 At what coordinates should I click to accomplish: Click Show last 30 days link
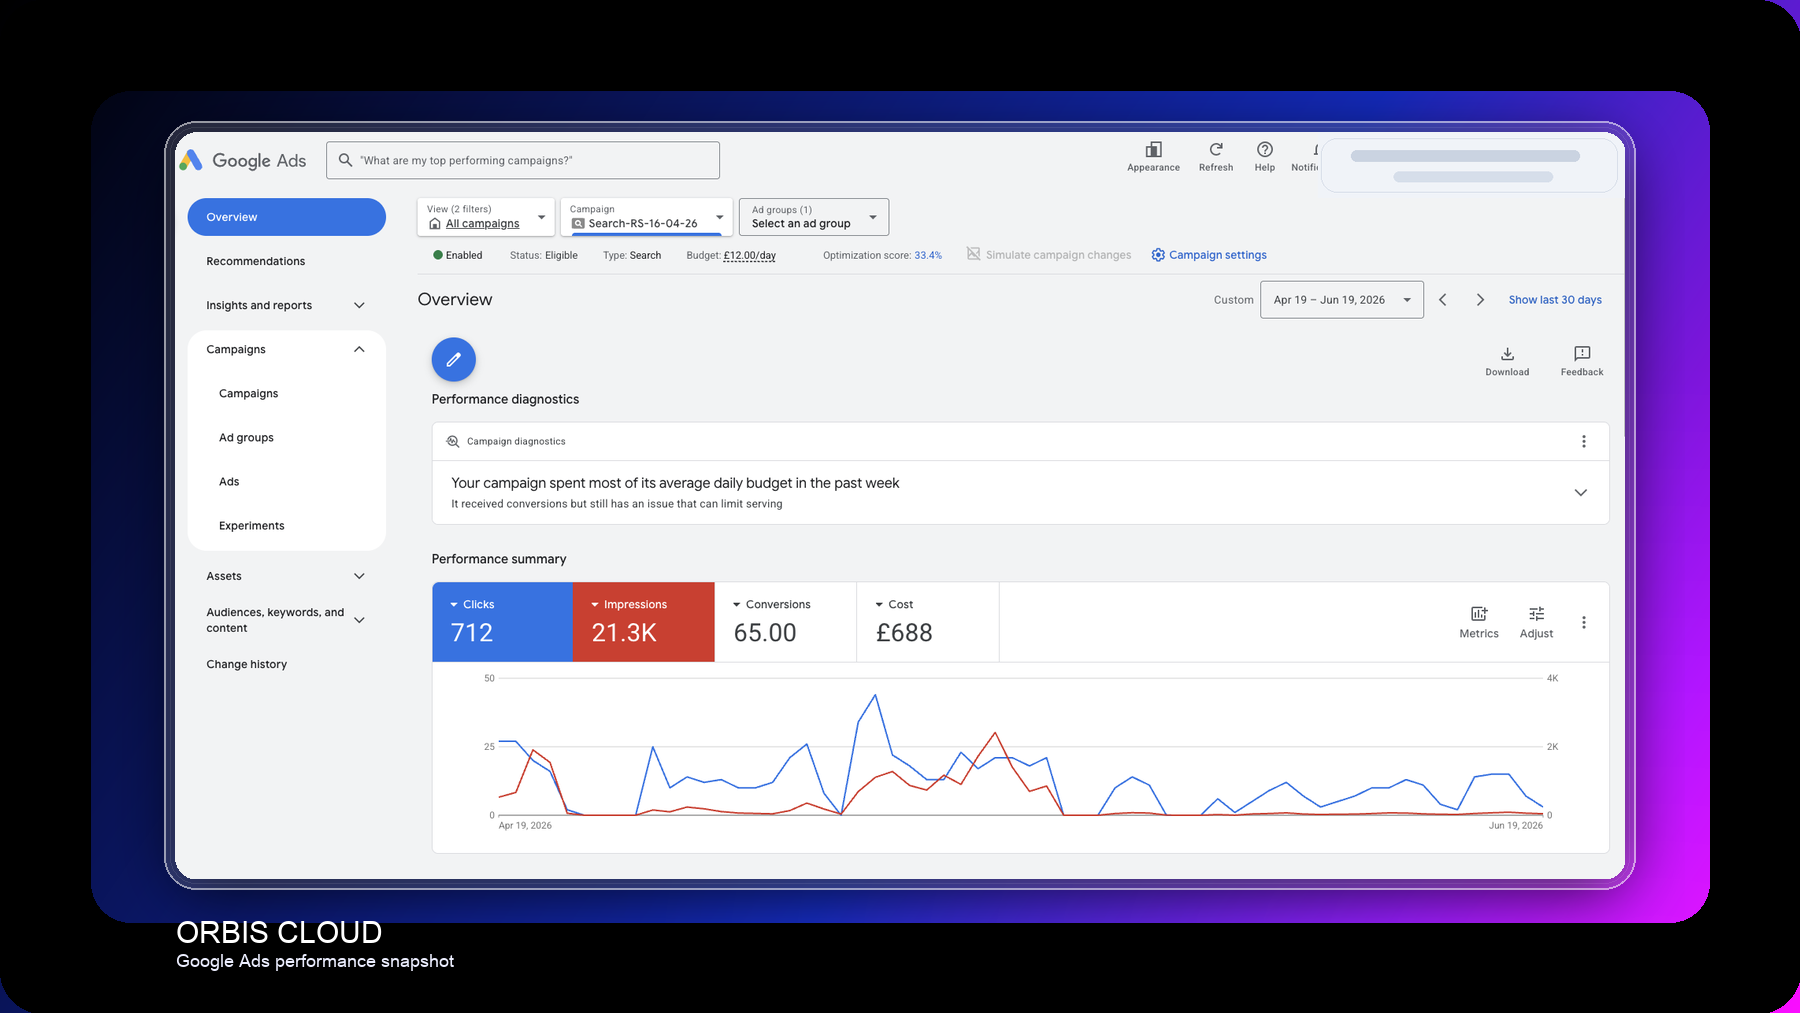tap(1555, 300)
